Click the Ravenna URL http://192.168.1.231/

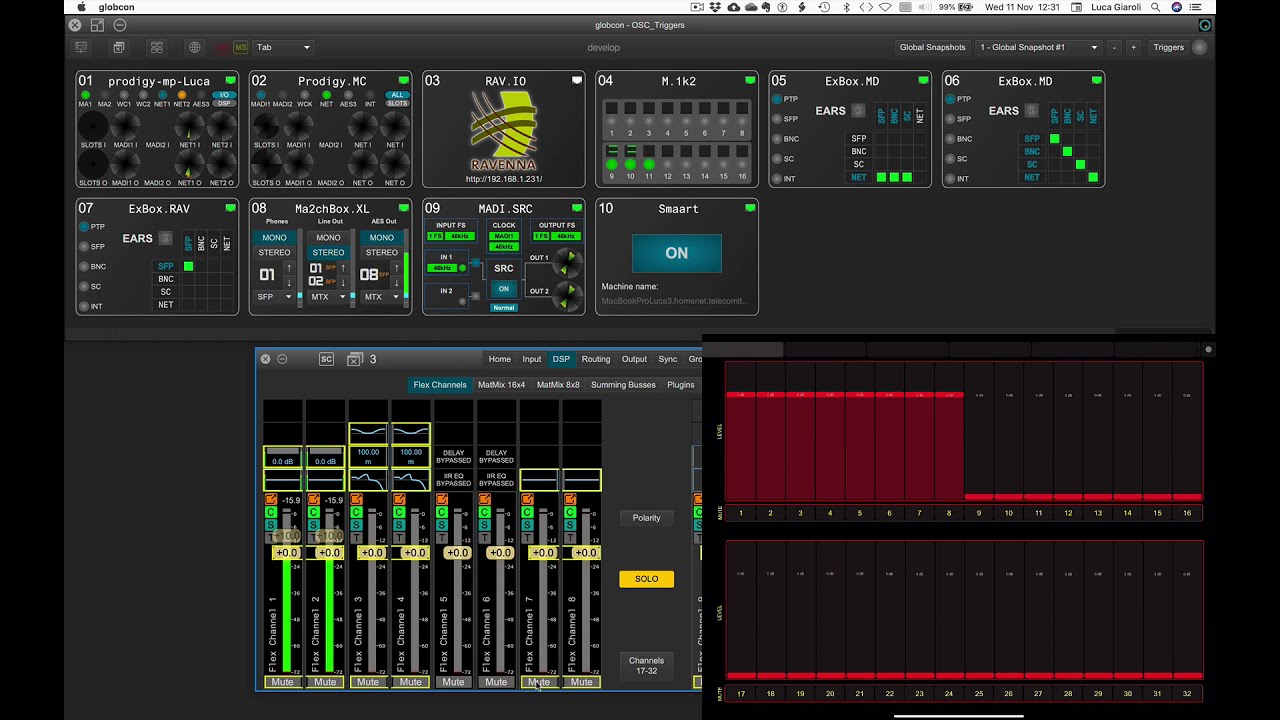(504, 179)
